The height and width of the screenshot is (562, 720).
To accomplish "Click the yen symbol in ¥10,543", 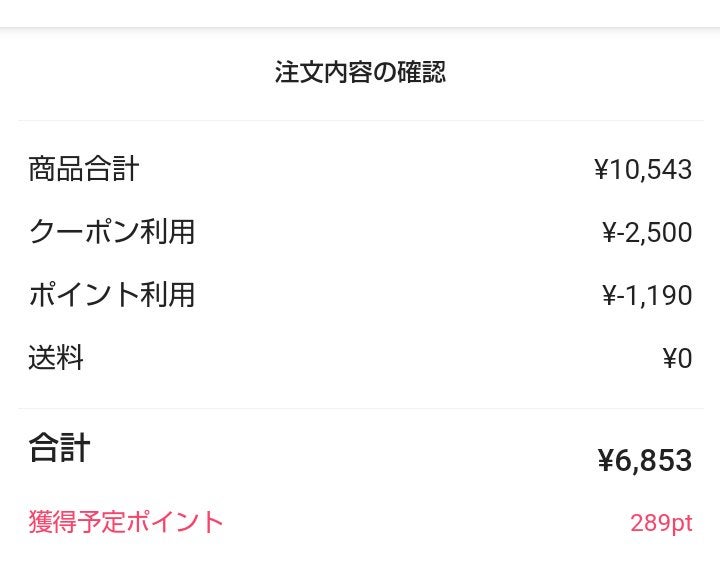I will [601, 170].
